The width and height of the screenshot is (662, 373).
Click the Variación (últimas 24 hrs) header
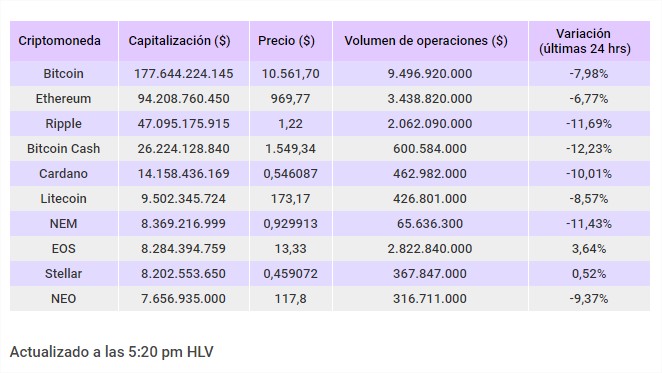tap(585, 41)
